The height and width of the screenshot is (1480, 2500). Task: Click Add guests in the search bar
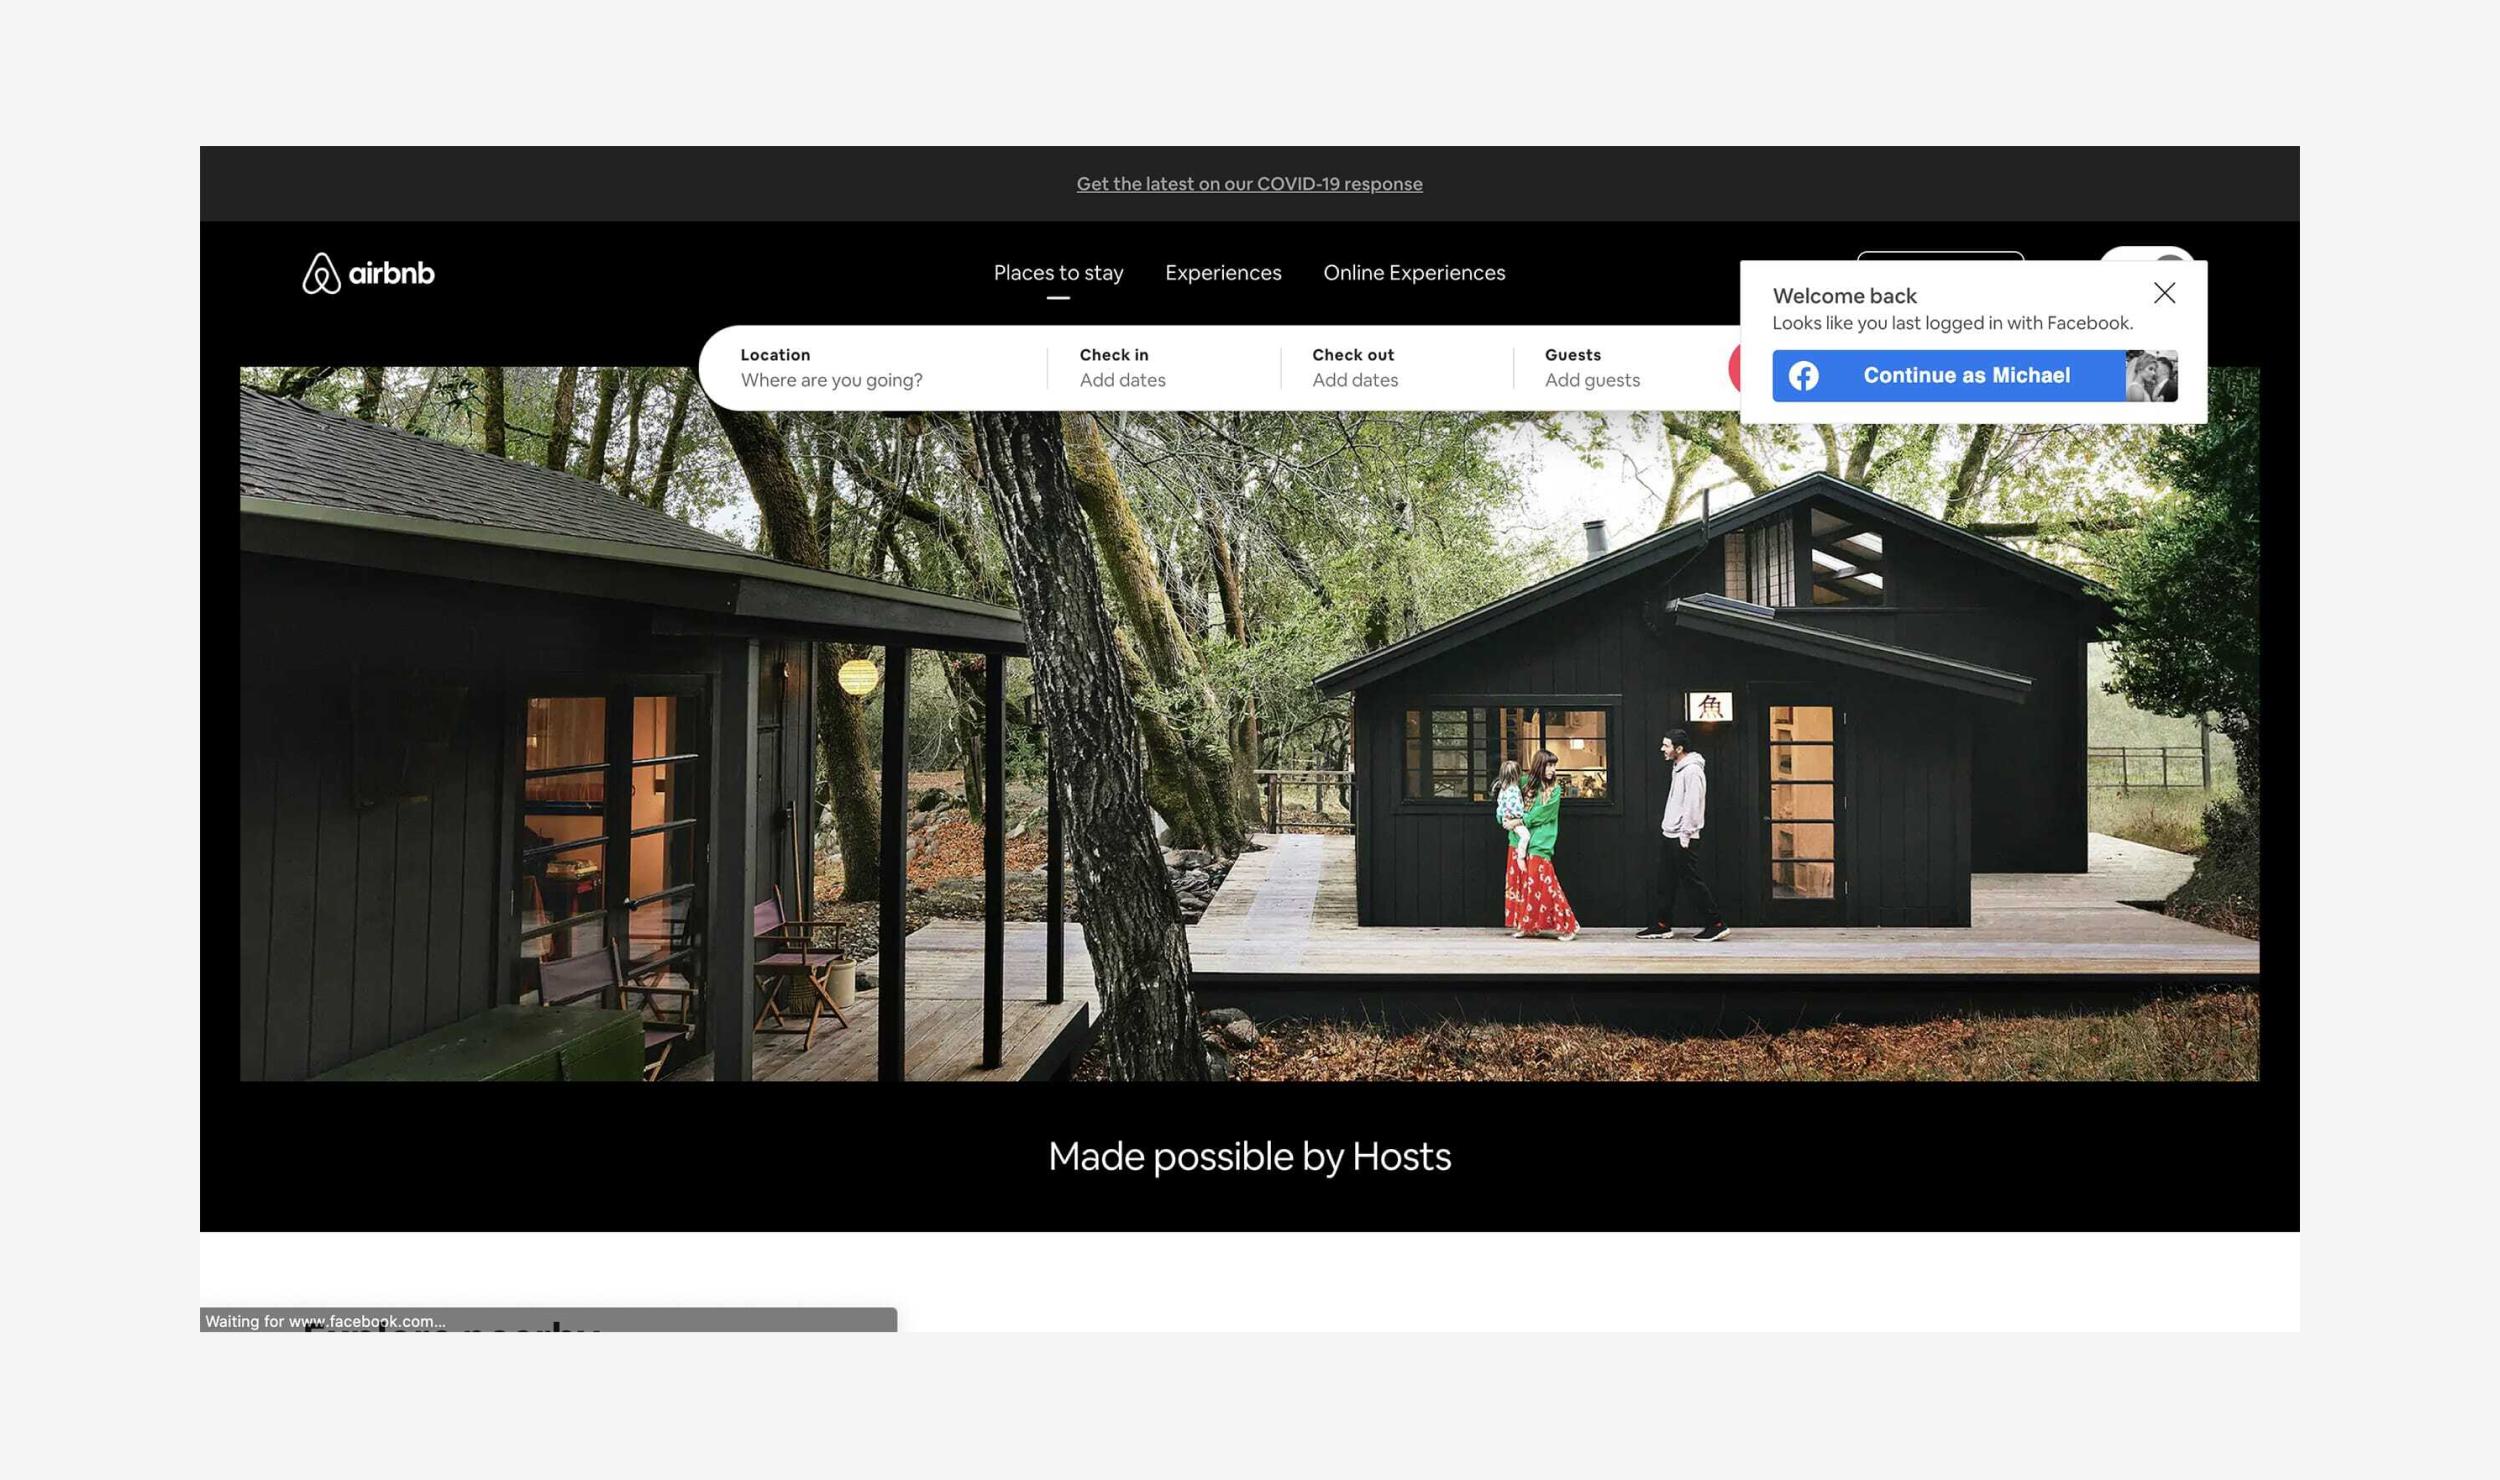(1592, 381)
